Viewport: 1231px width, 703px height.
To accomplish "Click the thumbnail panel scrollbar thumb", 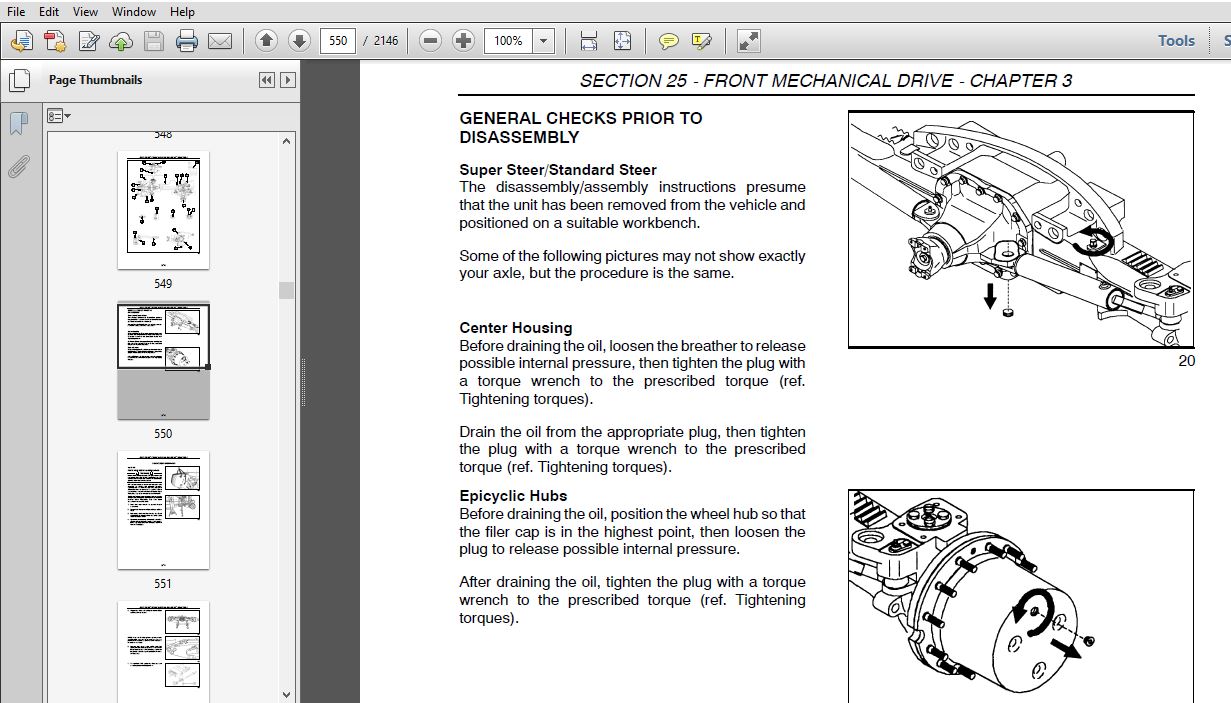I will 287,290.
